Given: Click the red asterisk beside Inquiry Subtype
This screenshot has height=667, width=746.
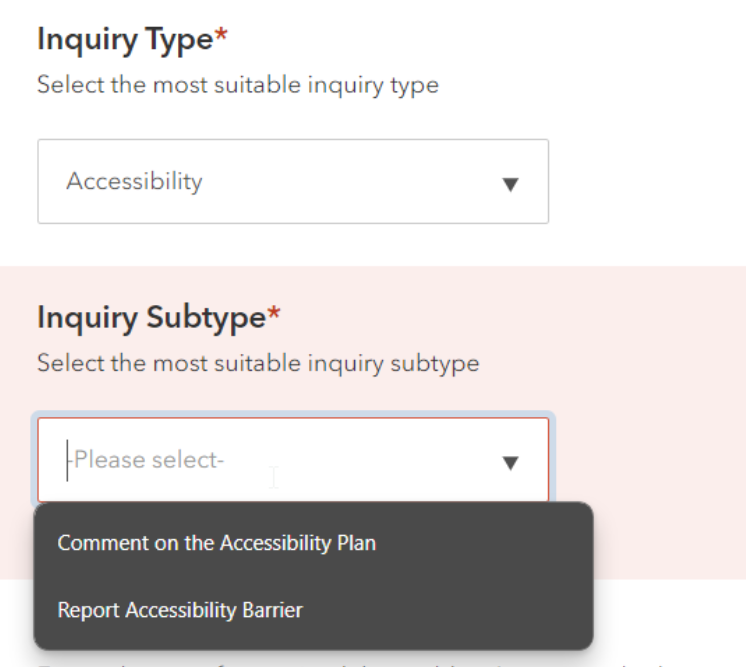Looking at the screenshot, I should click(274, 314).
